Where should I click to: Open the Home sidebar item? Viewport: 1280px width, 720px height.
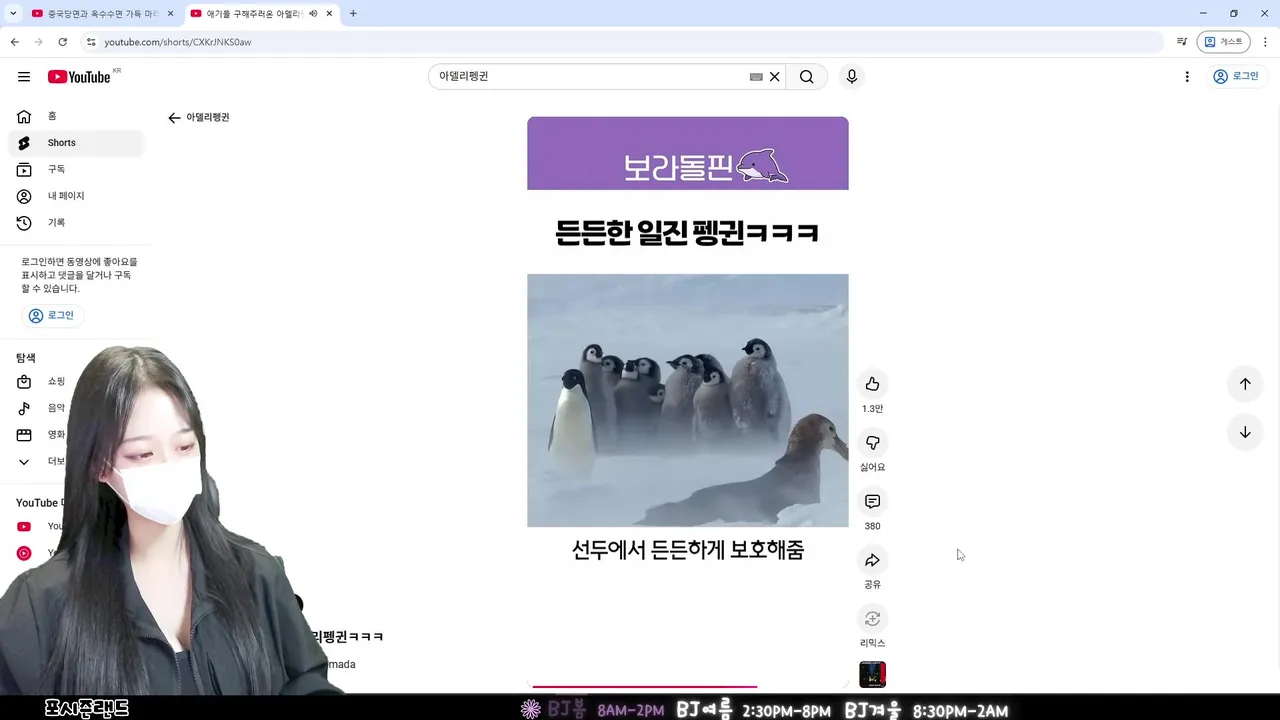click(x=75, y=116)
